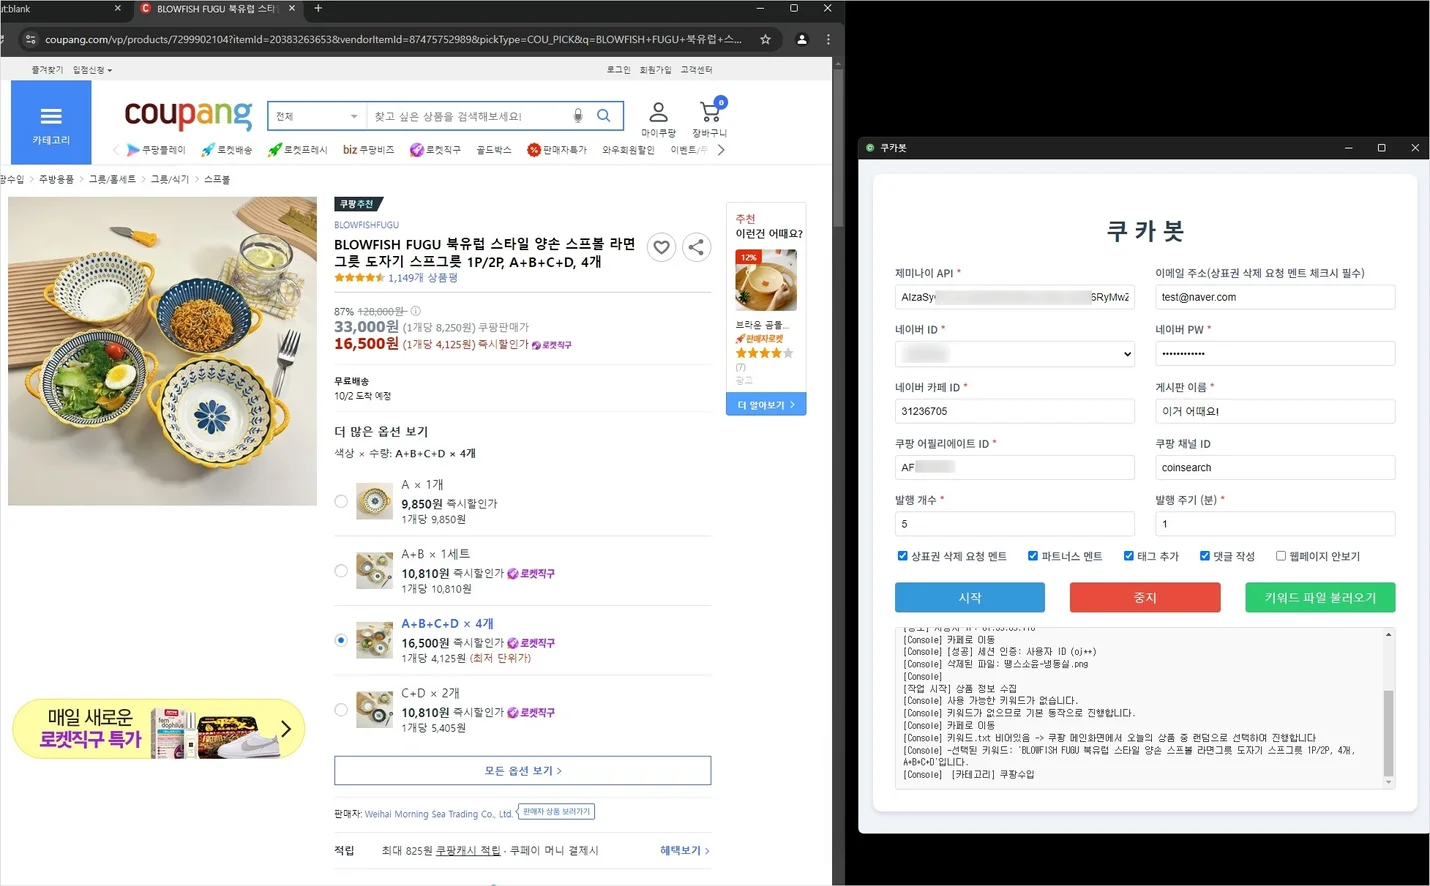The width and height of the screenshot is (1430, 886).
Task: Click the 쿠카봇 console log scrollbar
Action: 1388,732
